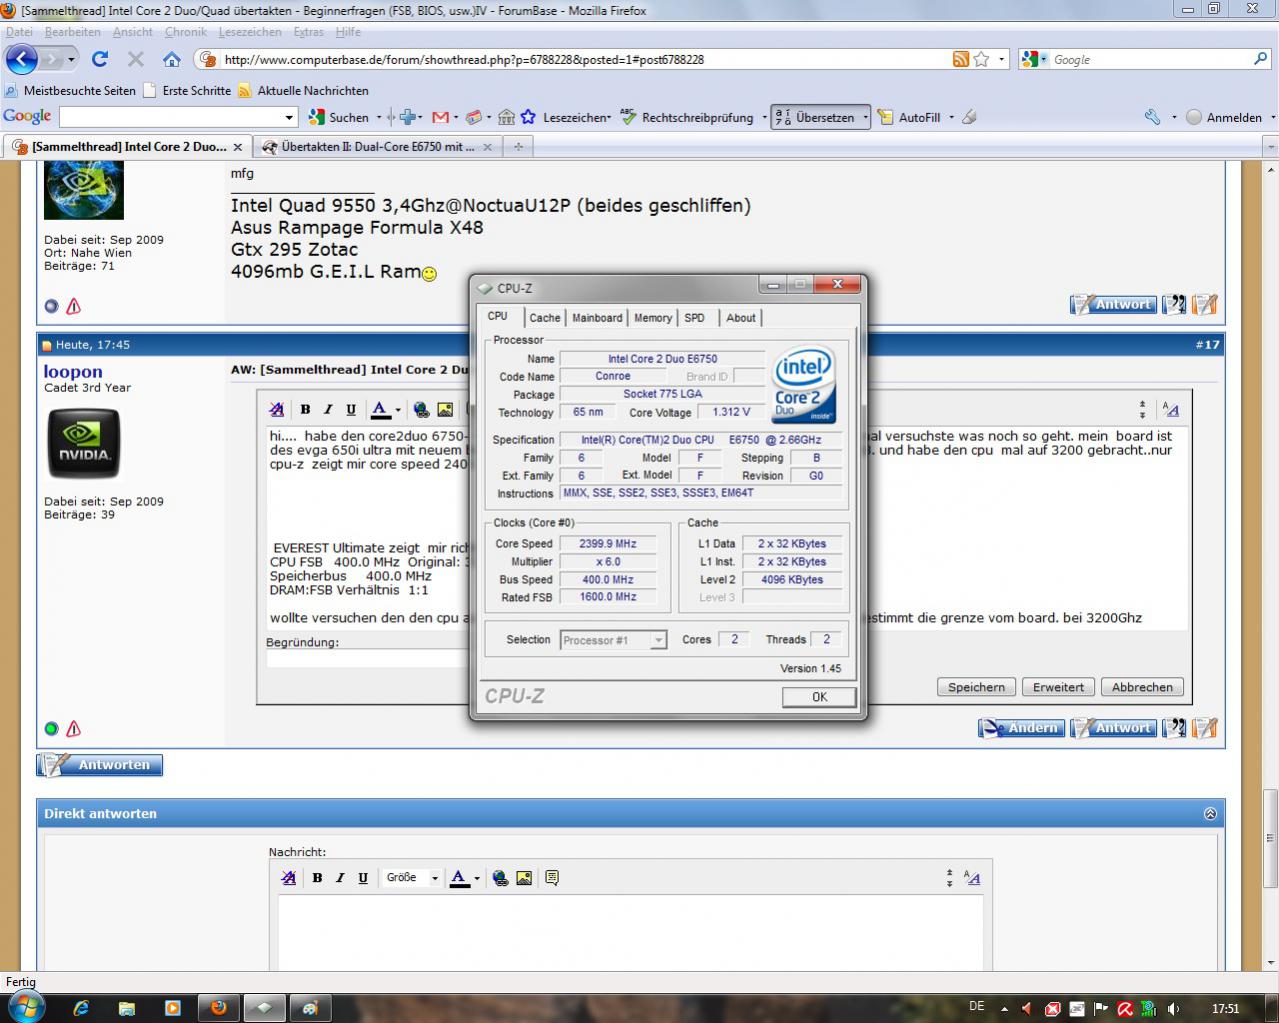The height and width of the screenshot is (1023, 1279).
Task: Click the URL address bar
Action: tap(585, 59)
